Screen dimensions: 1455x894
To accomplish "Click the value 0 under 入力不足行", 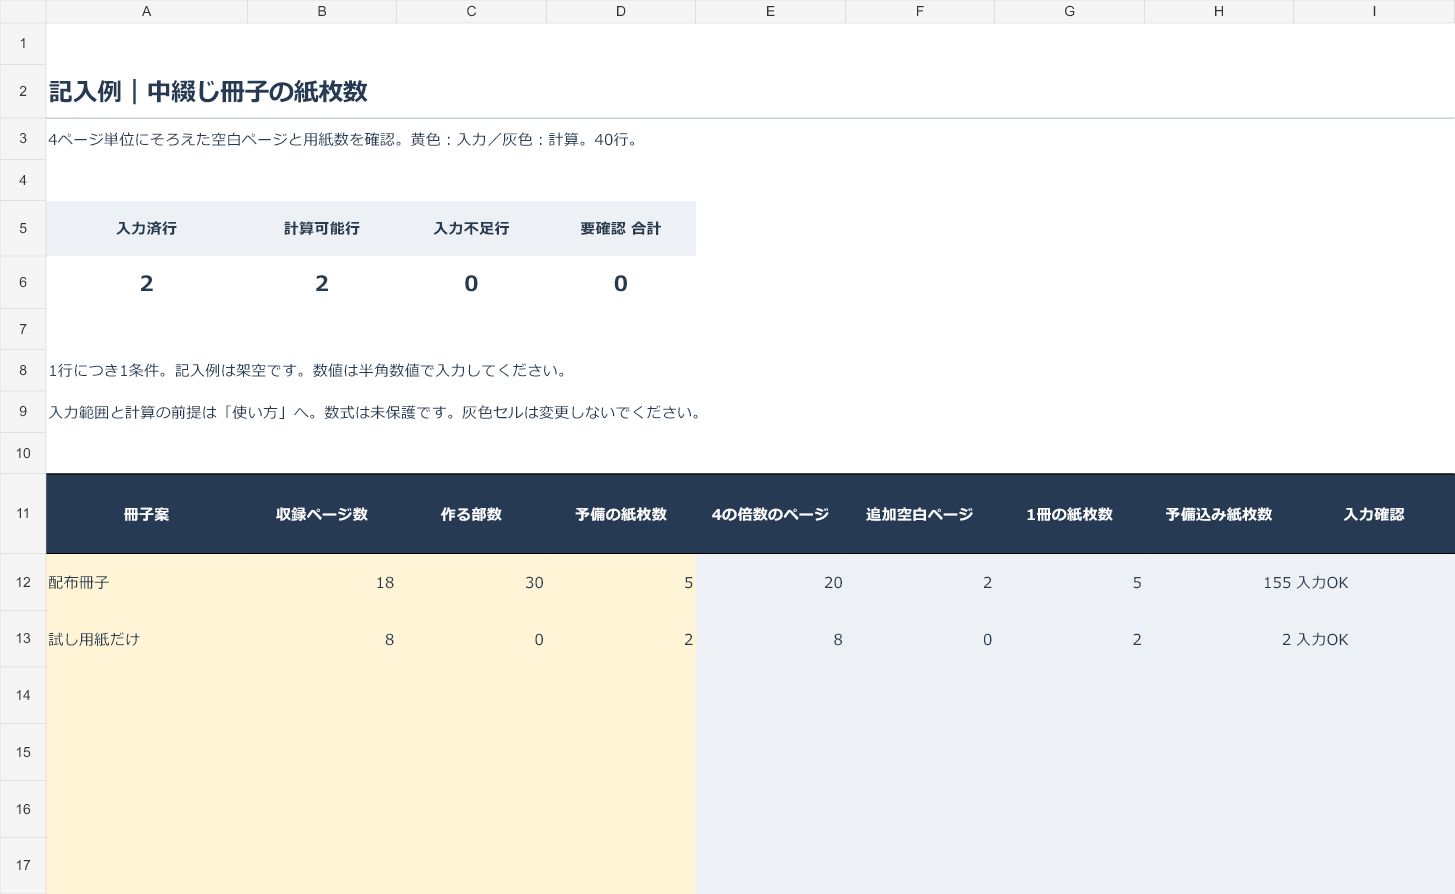I will click(471, 284).
